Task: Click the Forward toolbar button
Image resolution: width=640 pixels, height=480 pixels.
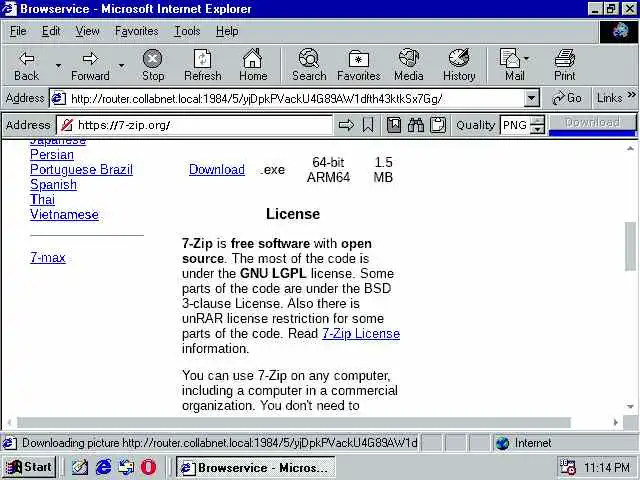Action: pos(90,66)
